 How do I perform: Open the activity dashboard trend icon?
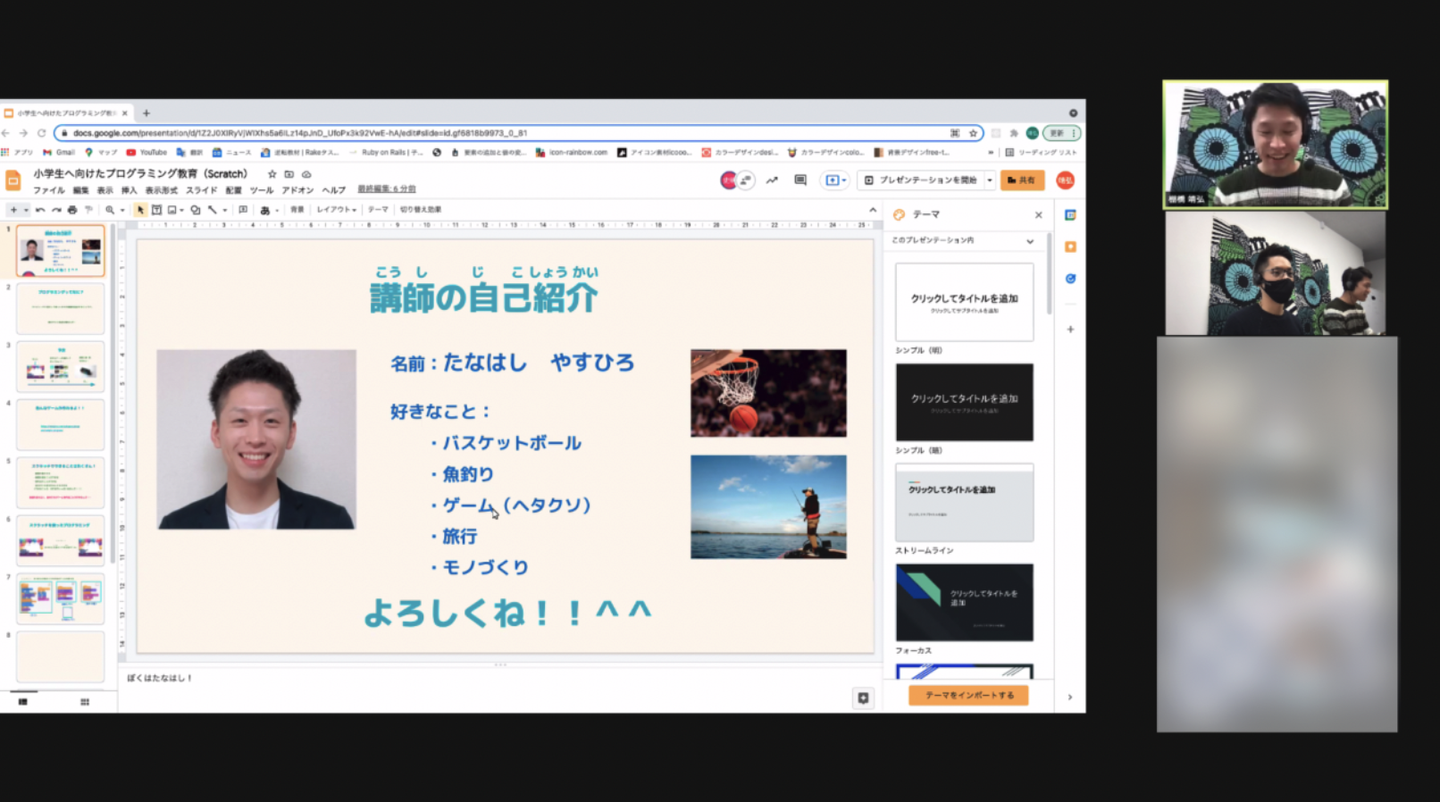pyautogui.click(x=772, y=180)
